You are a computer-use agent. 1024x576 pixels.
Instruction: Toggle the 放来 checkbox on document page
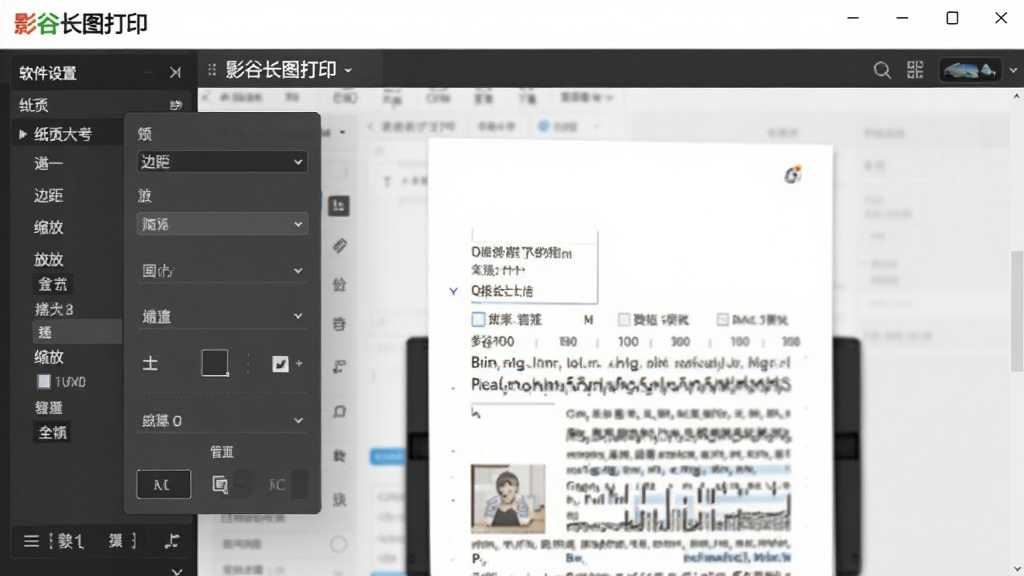click(478, 319)
